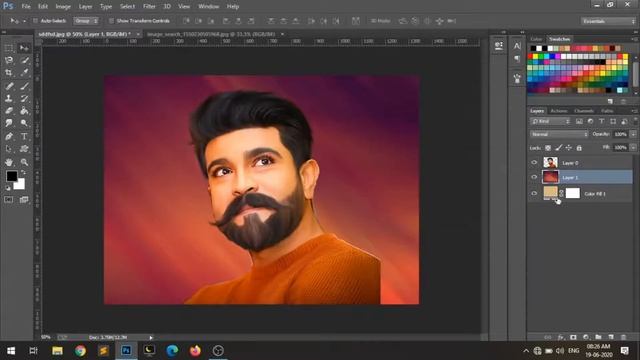Select the History Brush tool

point(24,98)
